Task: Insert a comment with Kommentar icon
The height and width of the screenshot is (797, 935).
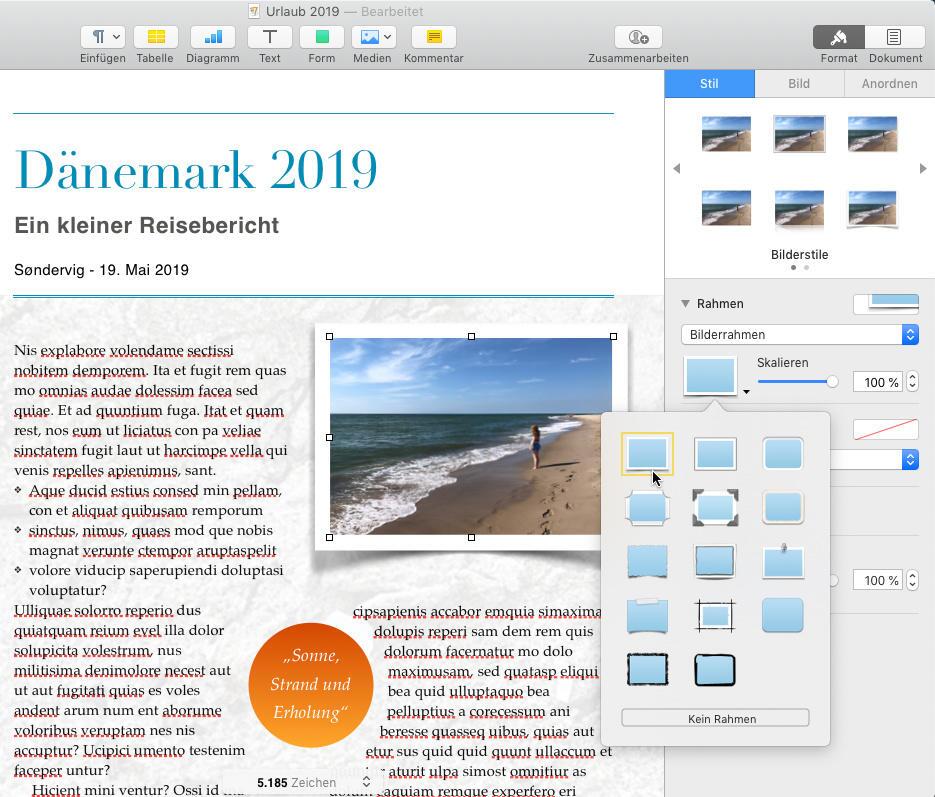Action: pos(433,37)
